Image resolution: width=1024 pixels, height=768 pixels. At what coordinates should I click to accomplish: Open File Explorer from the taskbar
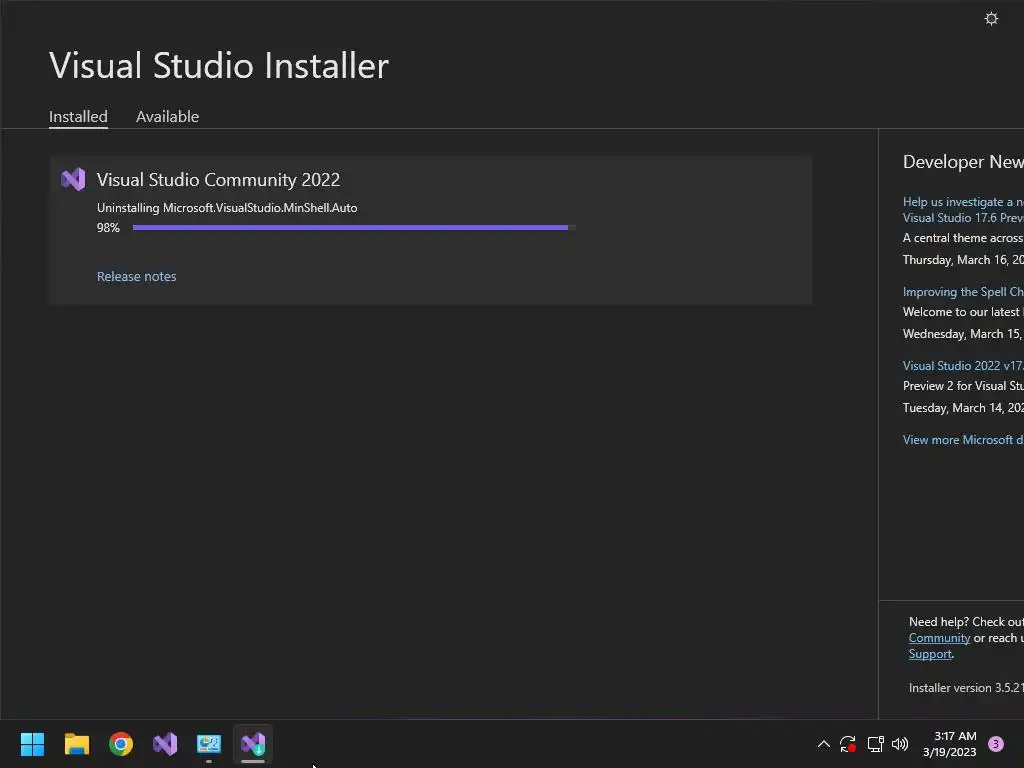point(76,744)
